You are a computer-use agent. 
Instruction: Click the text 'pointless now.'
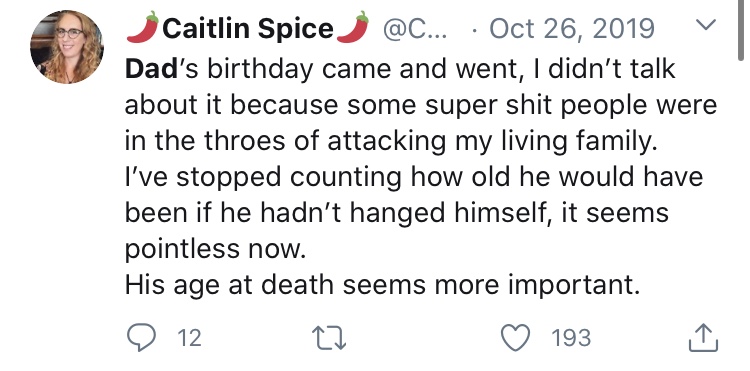tap(215, 250)
